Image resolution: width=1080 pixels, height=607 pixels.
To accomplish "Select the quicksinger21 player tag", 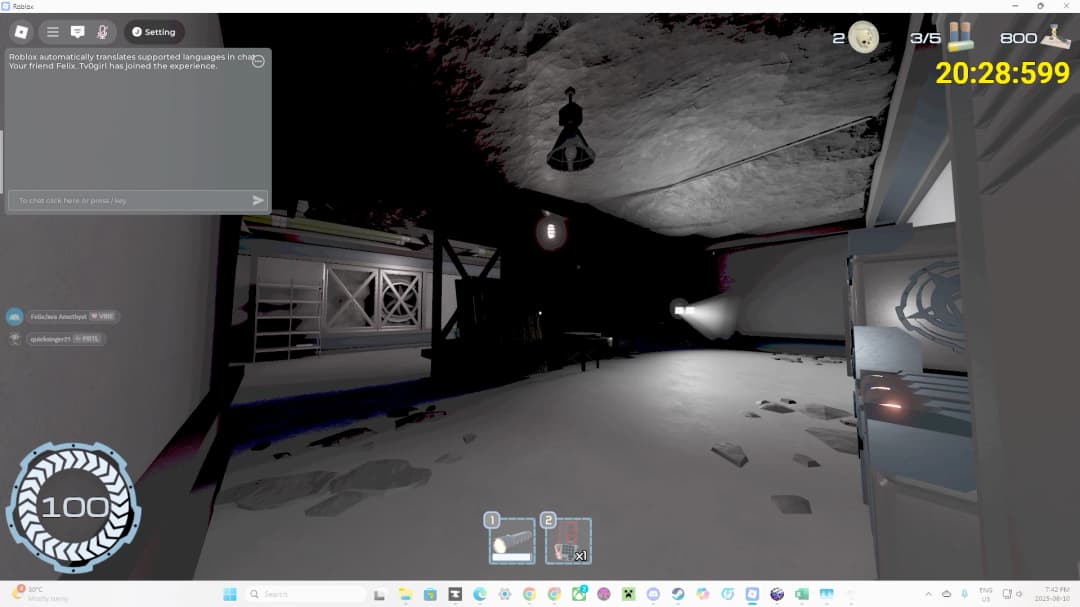I will tap(65, 339).
